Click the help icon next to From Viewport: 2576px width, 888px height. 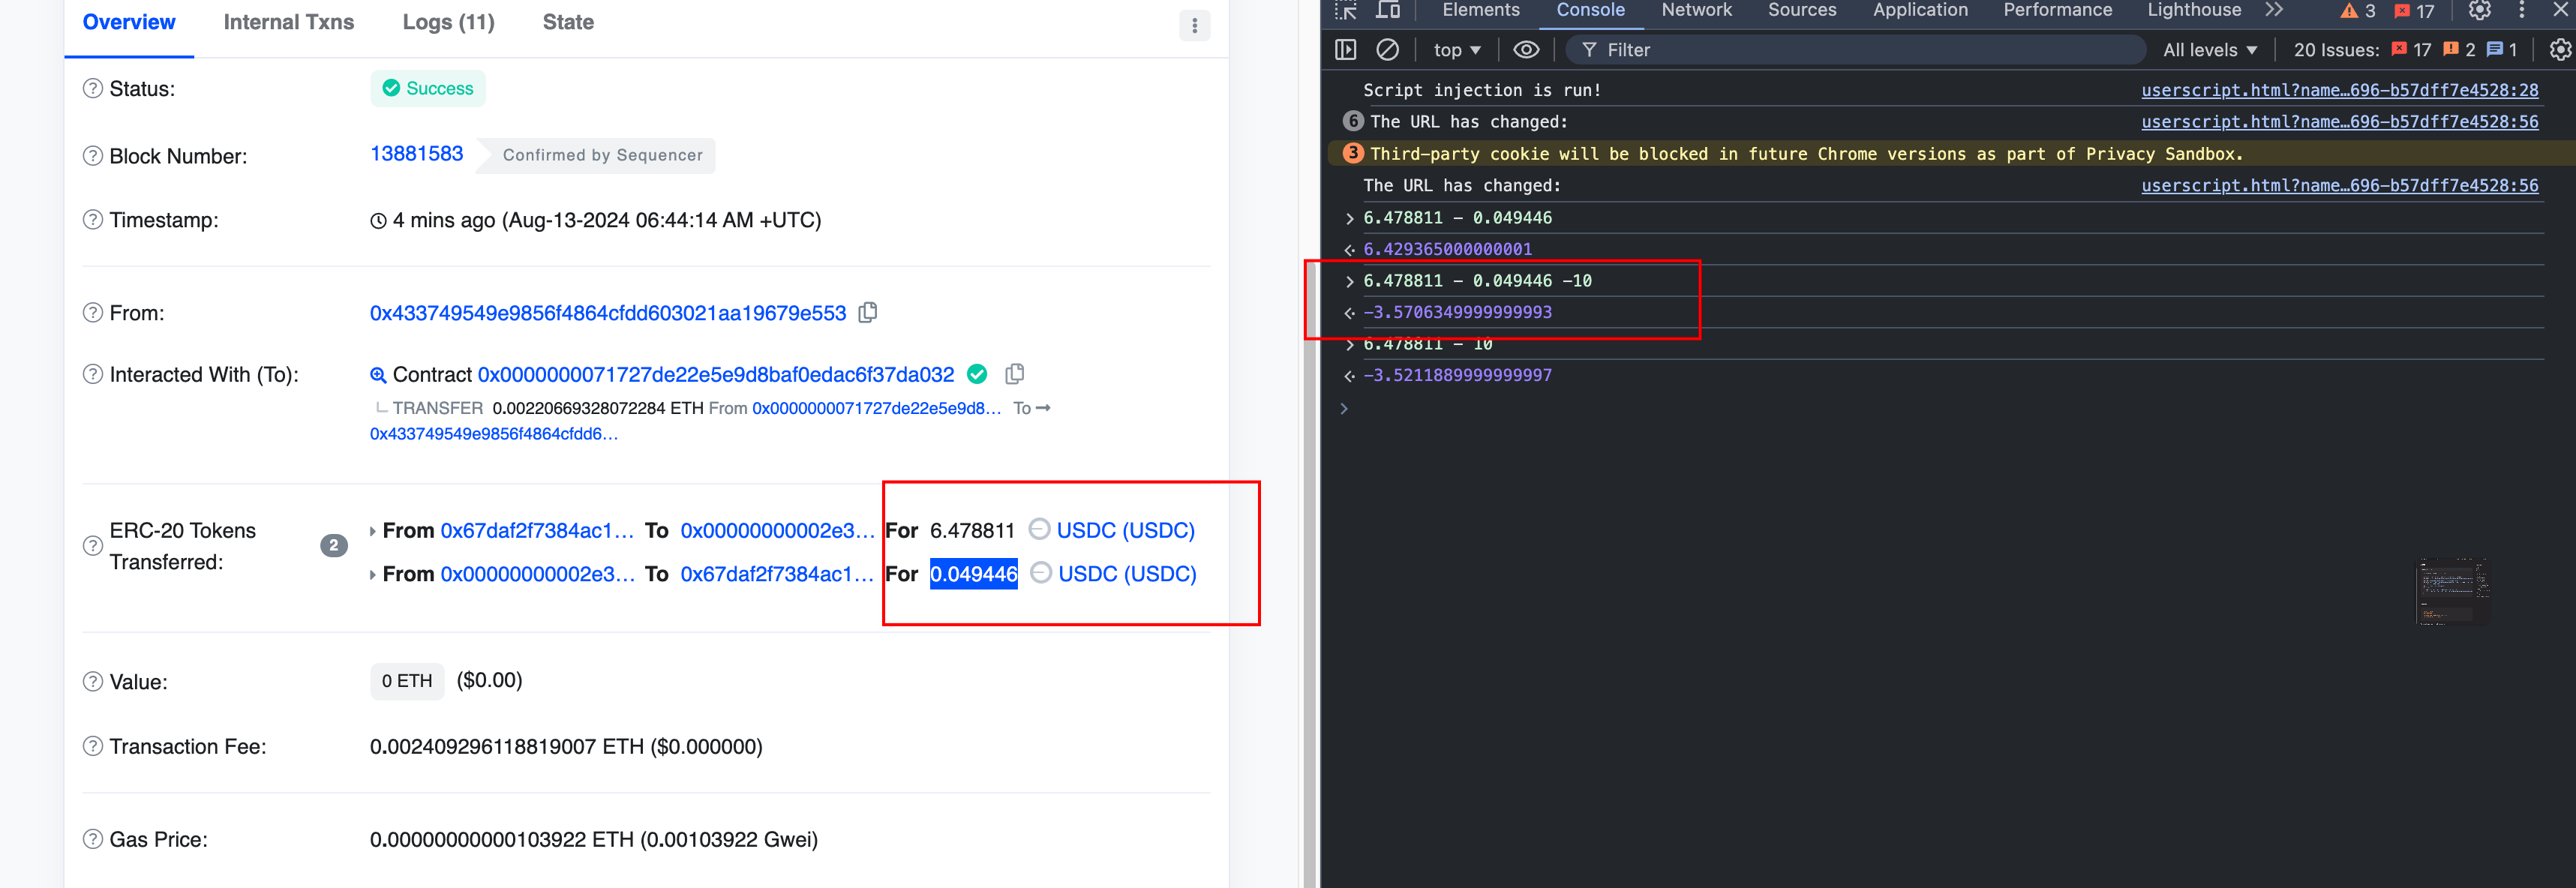pos(93,312)
